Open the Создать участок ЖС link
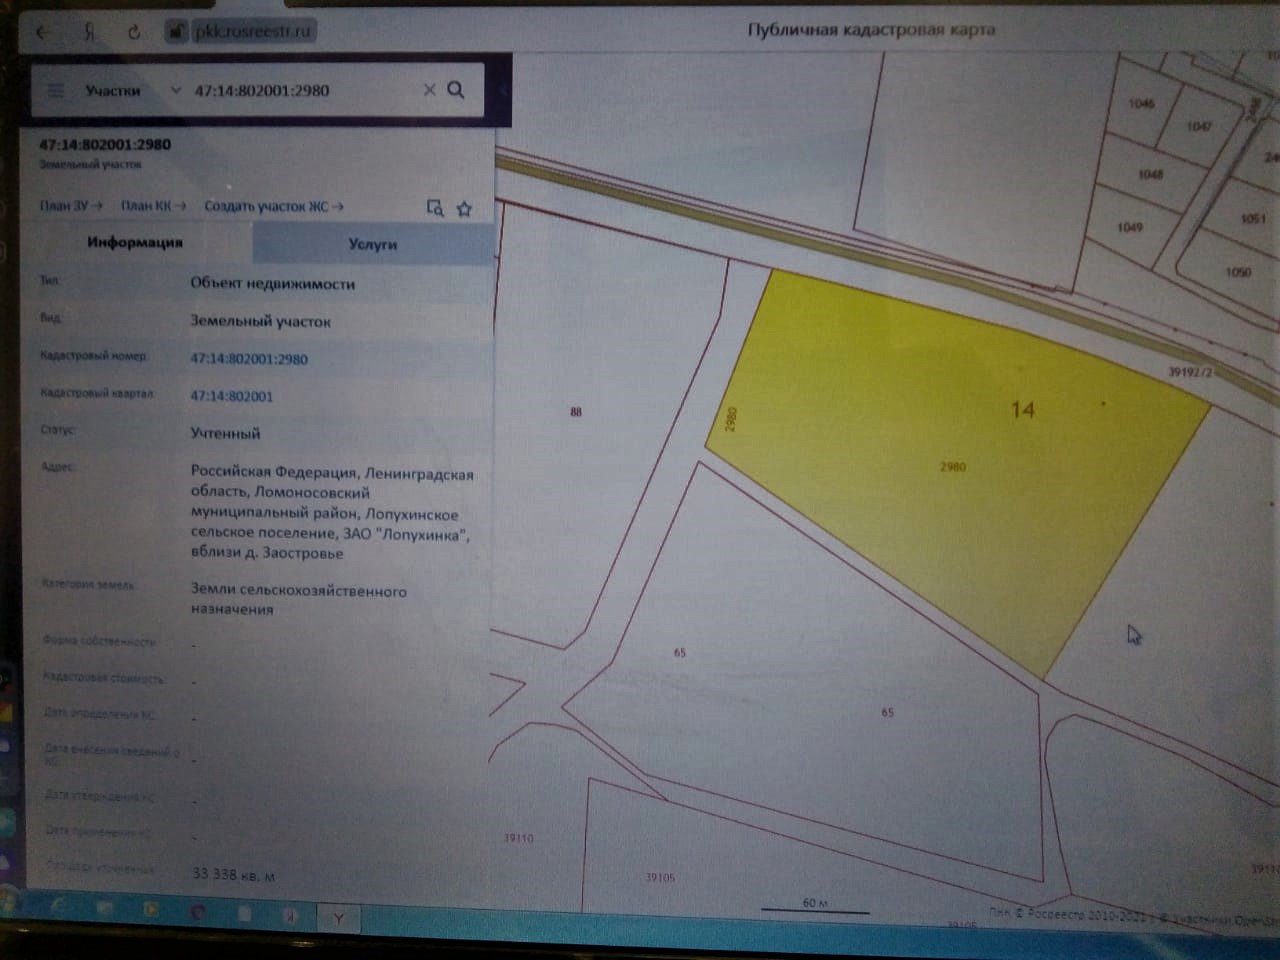The width and height of the screenshot is (1280, 960). click(274, 206)
